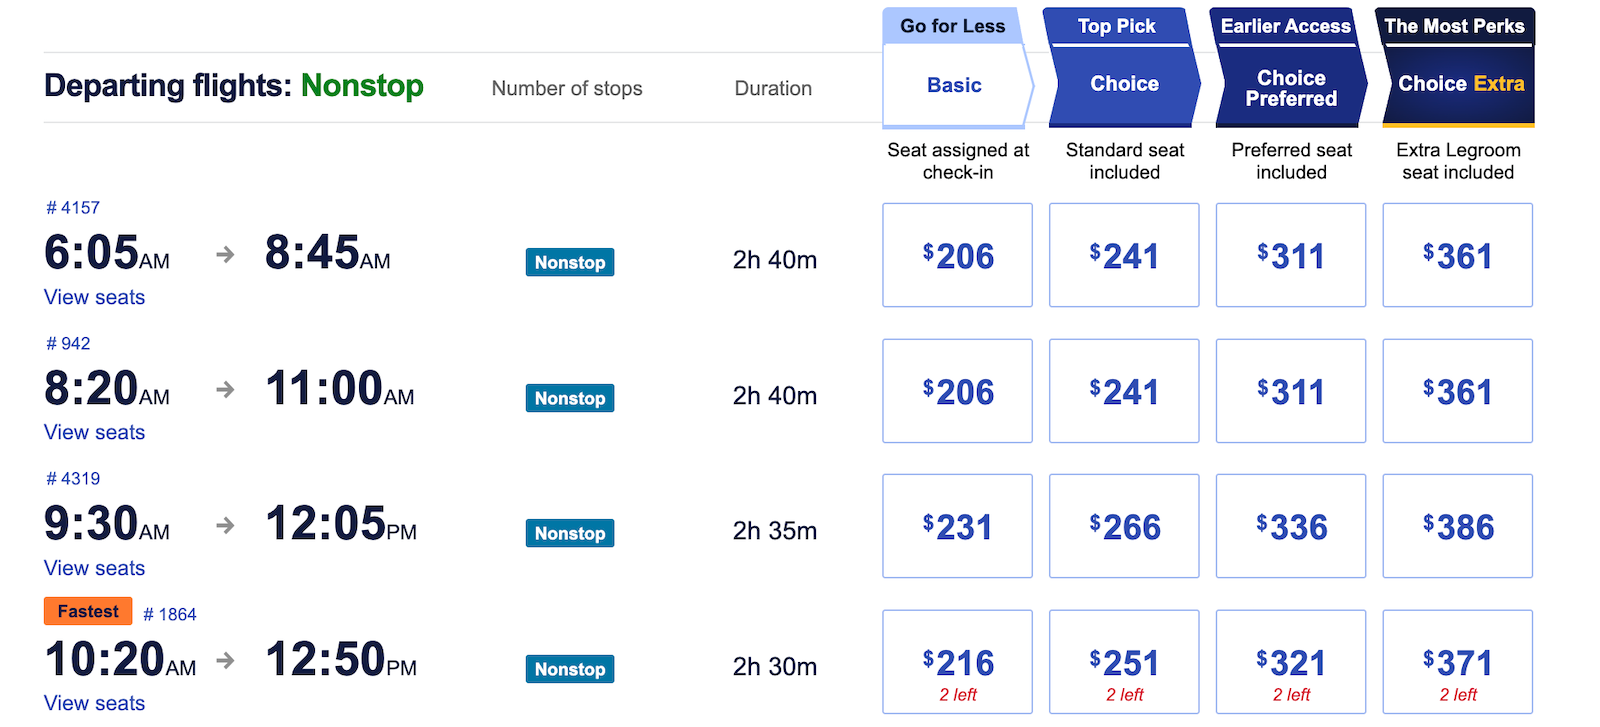The image size is (1600, 727).
Task: Select the Choice fare column header
Action: [1122, 84]
